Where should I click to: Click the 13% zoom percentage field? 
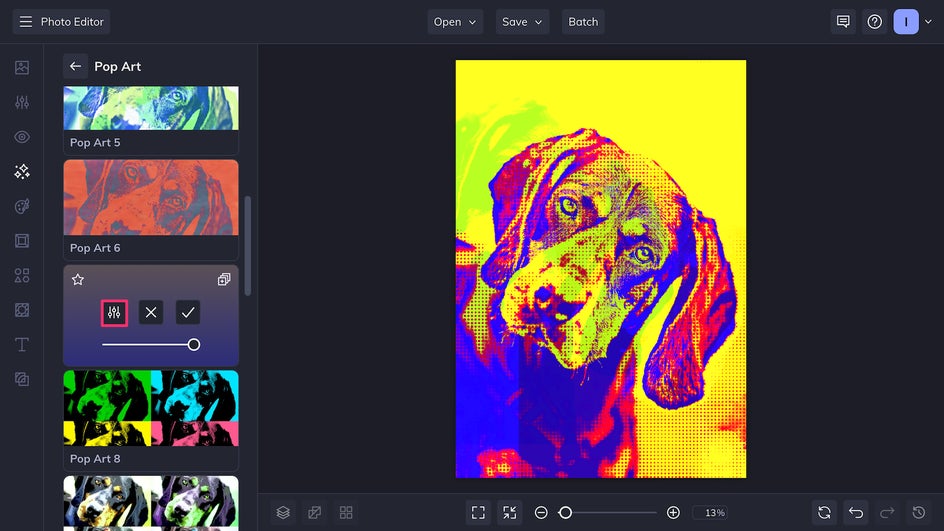(x=710, y=512)
